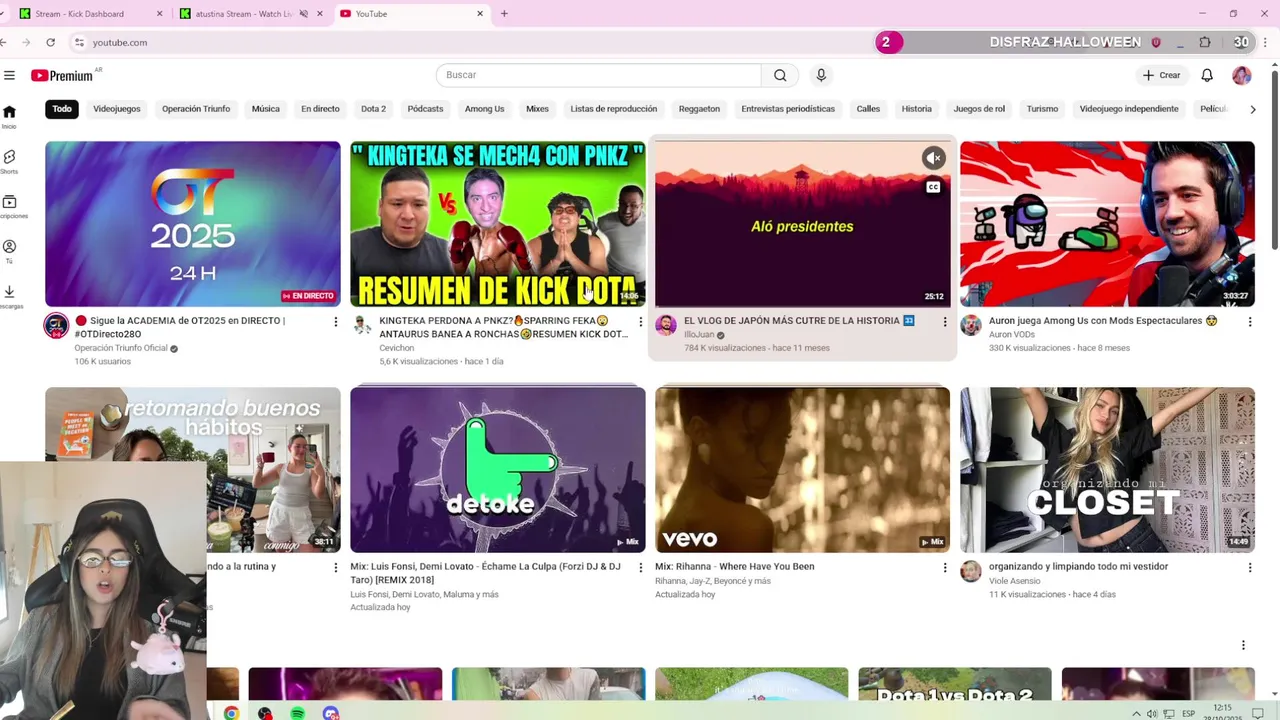Click the Crear button
The height and width of the screenshot is (720, 1280).
[x=1162, y=75]
